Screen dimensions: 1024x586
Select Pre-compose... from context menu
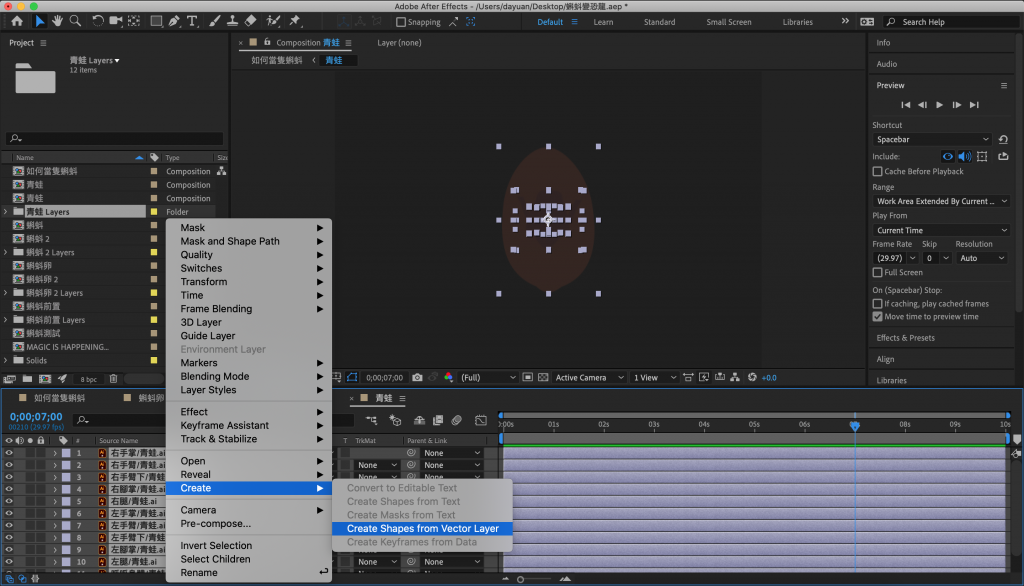pyautogui.click(x=215, y=524)
